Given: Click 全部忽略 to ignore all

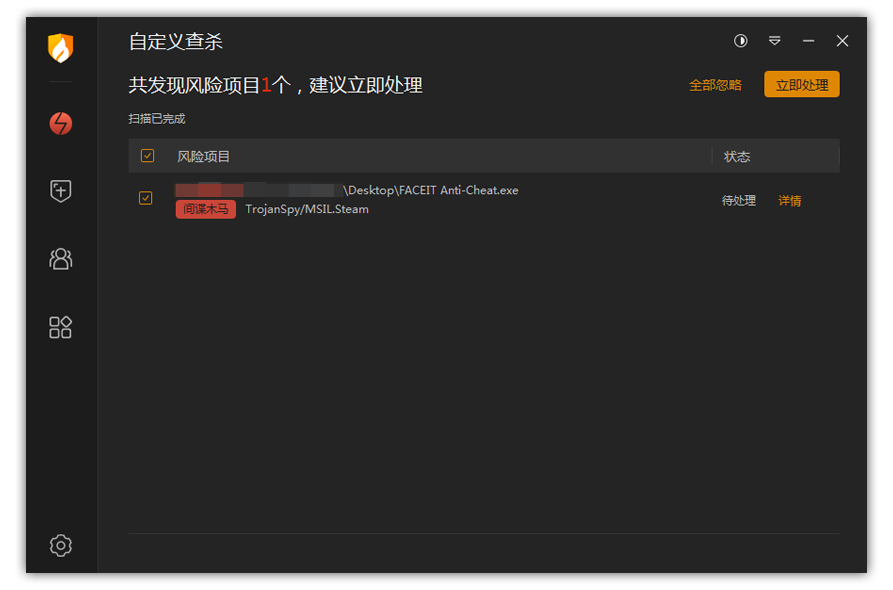Looking at the screenshot, I should point(715,85).
